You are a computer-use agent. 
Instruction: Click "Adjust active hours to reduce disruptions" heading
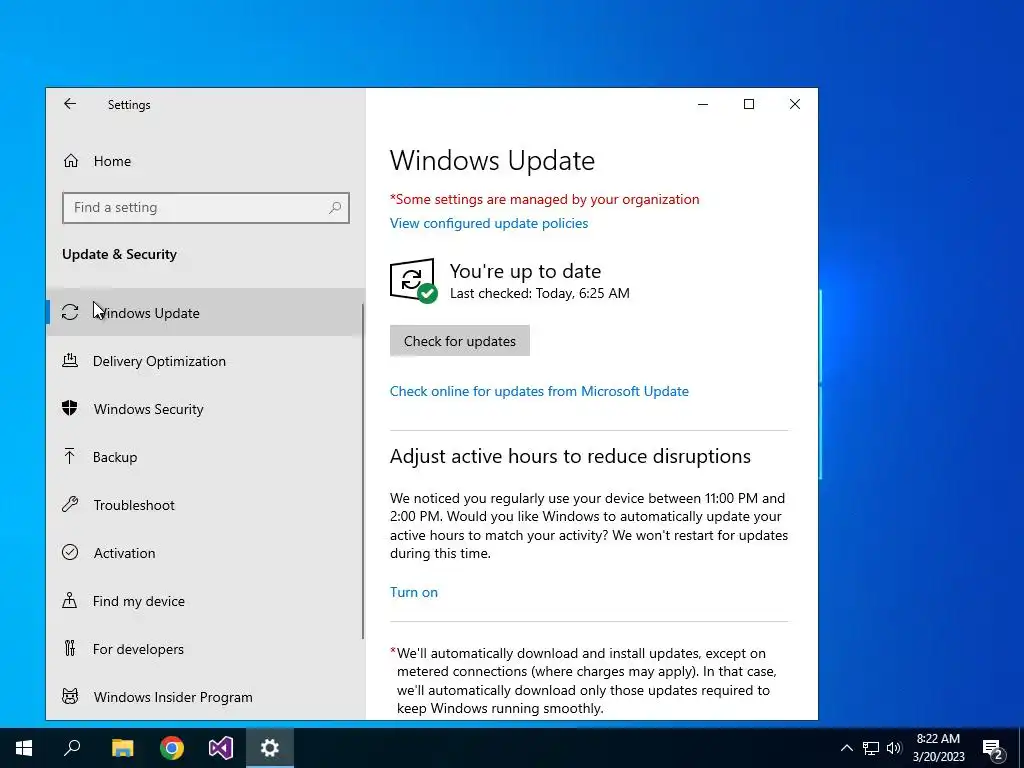coord(570,456)
